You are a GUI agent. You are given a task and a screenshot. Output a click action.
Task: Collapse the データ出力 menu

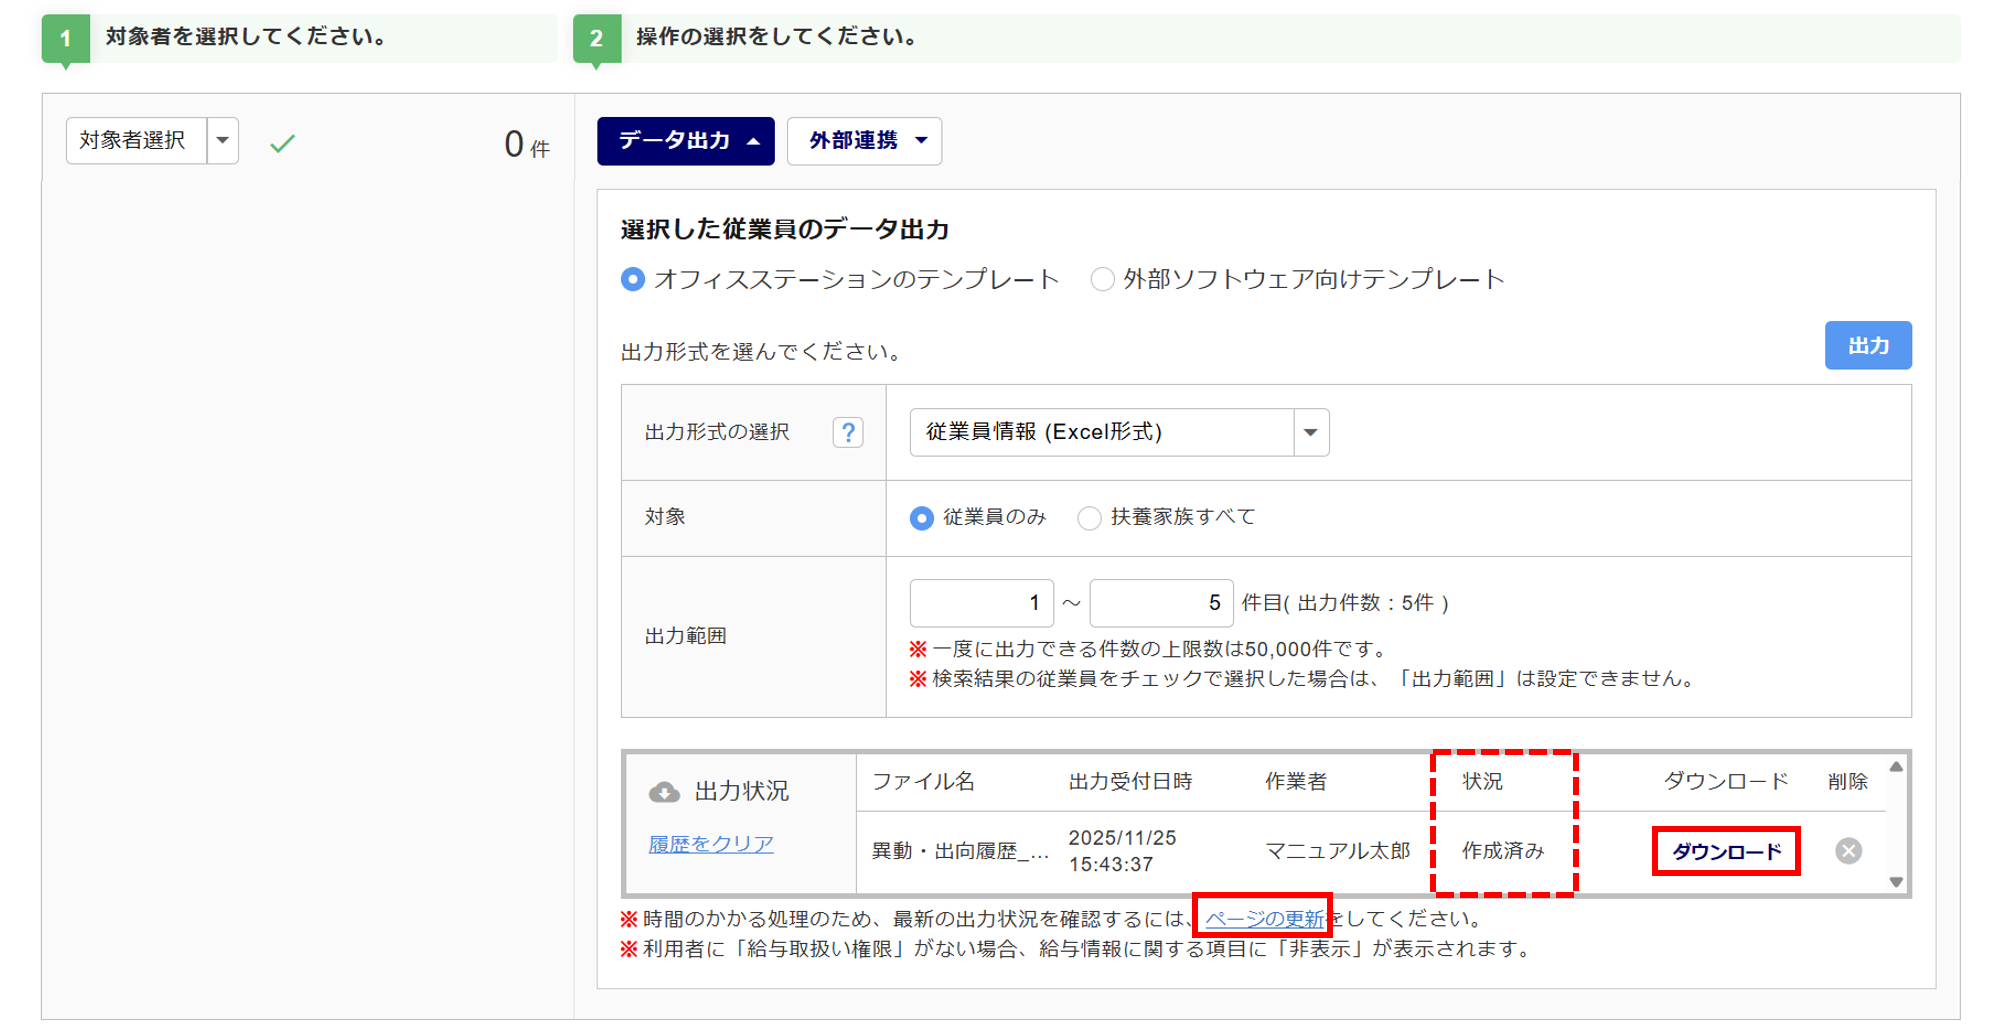(x=686, y=141)
